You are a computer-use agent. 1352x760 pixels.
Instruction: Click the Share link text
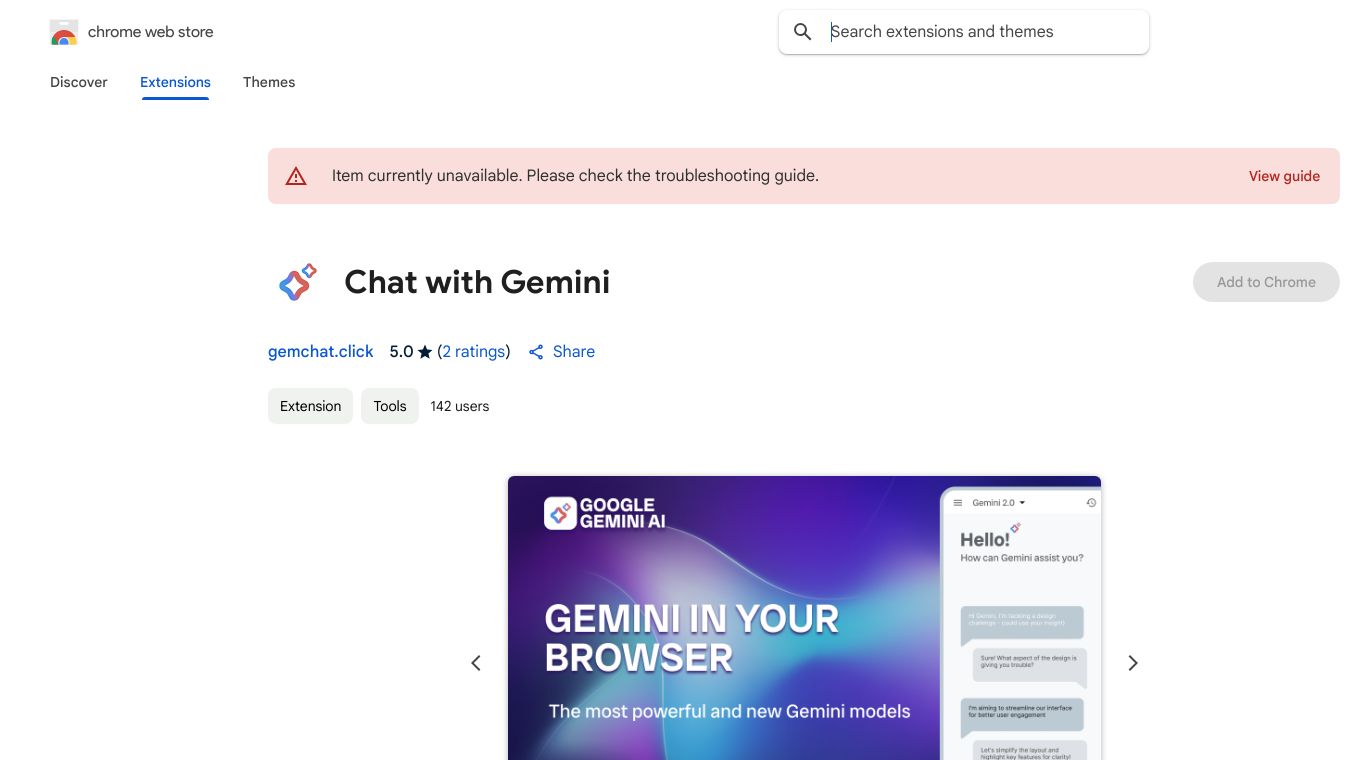(x=574, y=352)
